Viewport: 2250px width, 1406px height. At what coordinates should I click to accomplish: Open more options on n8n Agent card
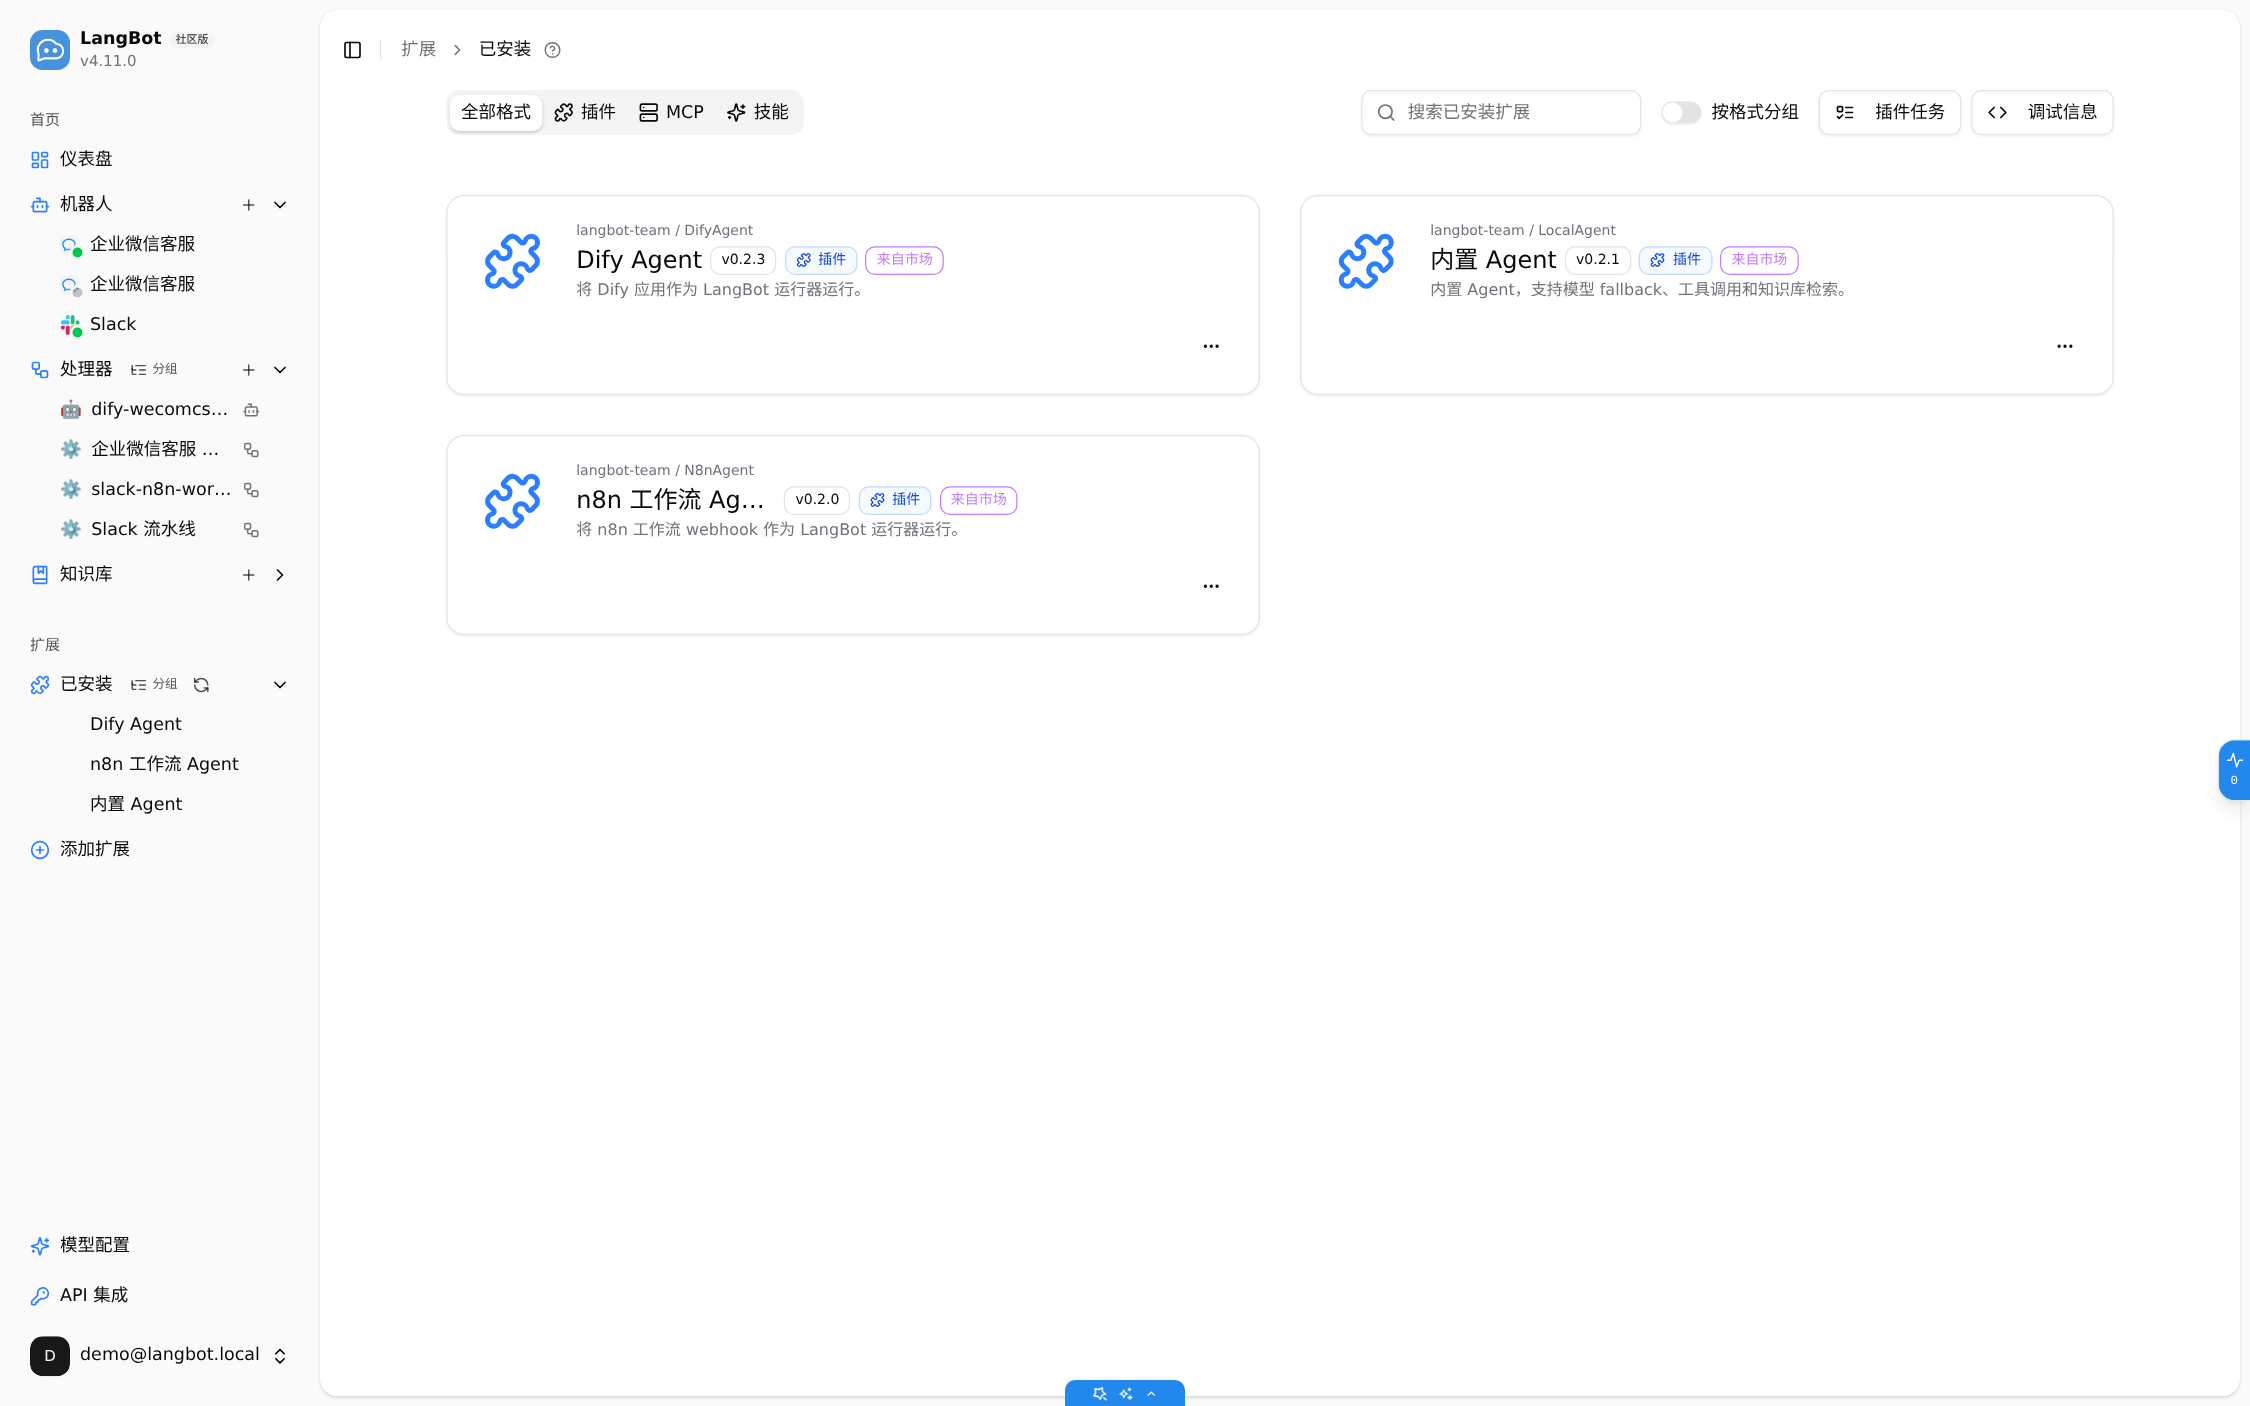pyautogui.click(x=1211, y=586)
